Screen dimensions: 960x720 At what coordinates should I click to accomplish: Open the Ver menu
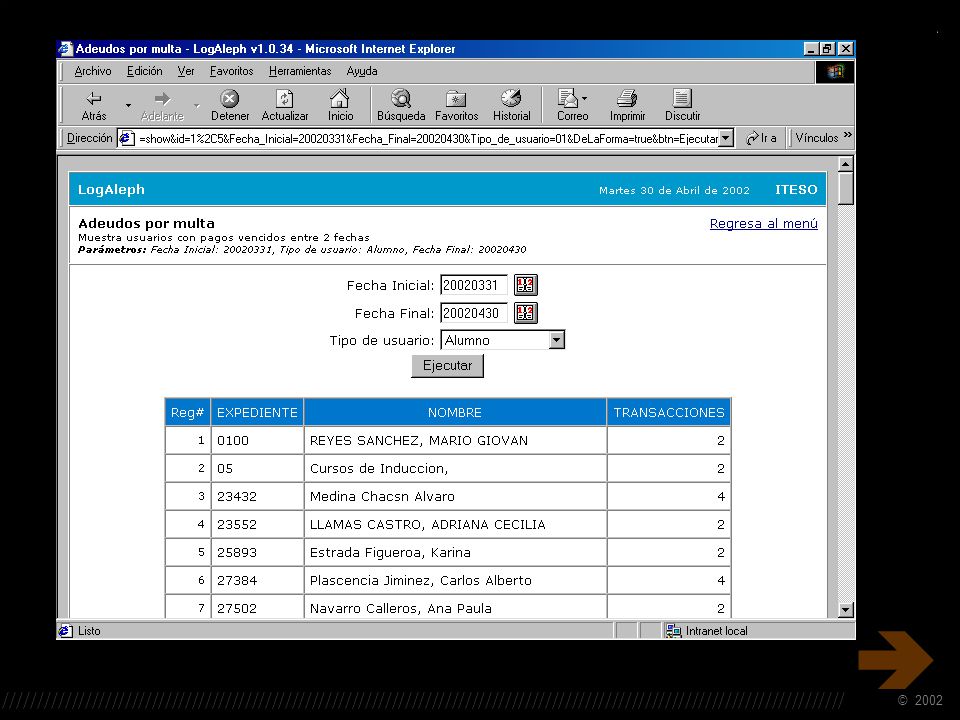[186, 71]
